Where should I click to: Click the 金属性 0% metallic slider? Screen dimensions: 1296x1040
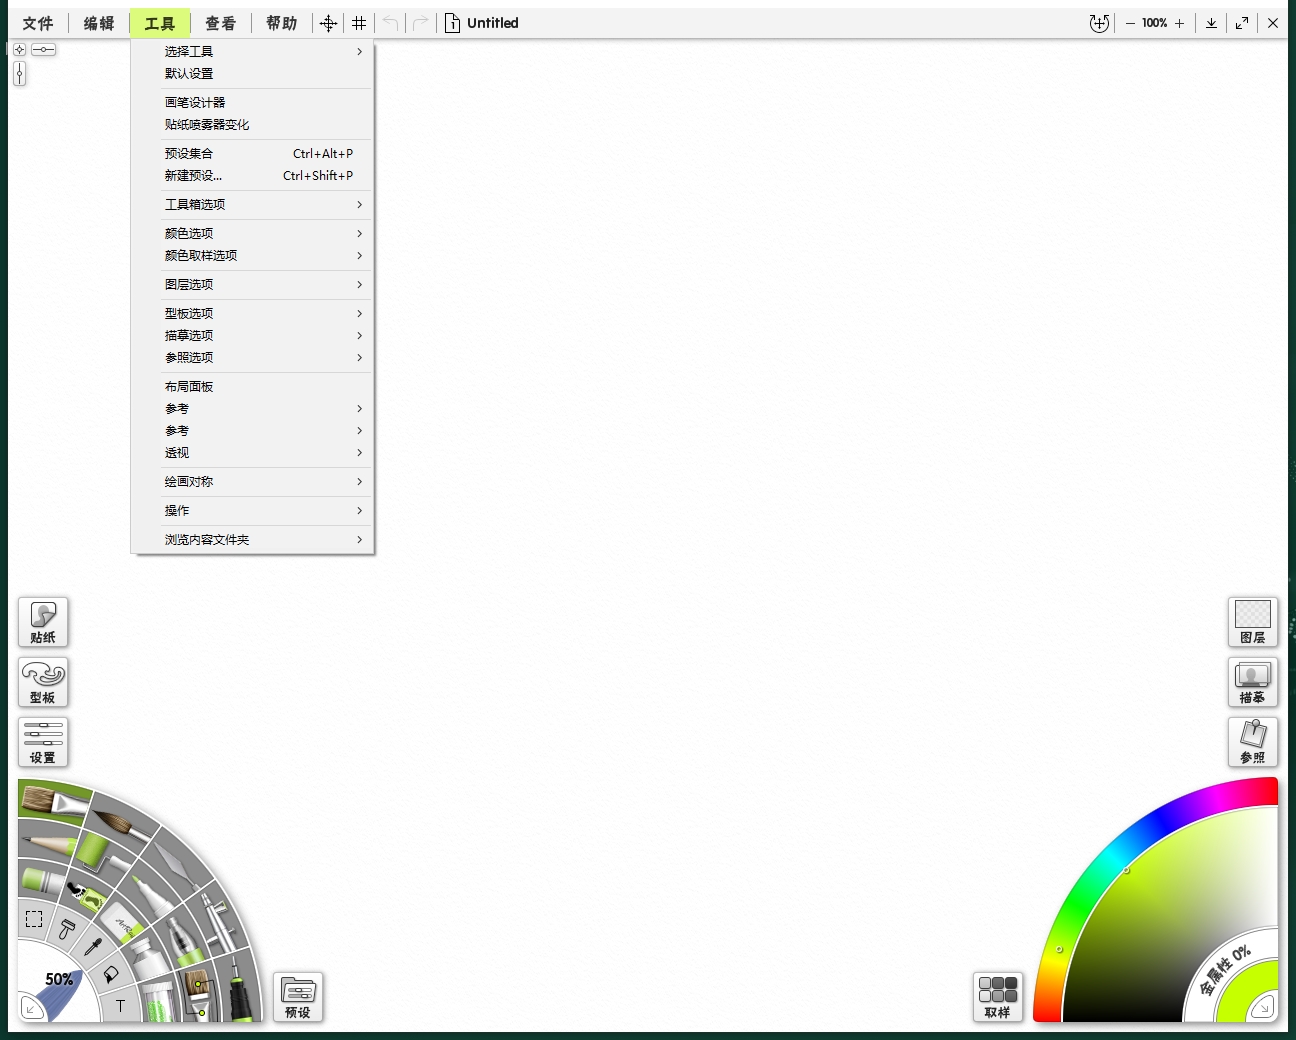1225,970
